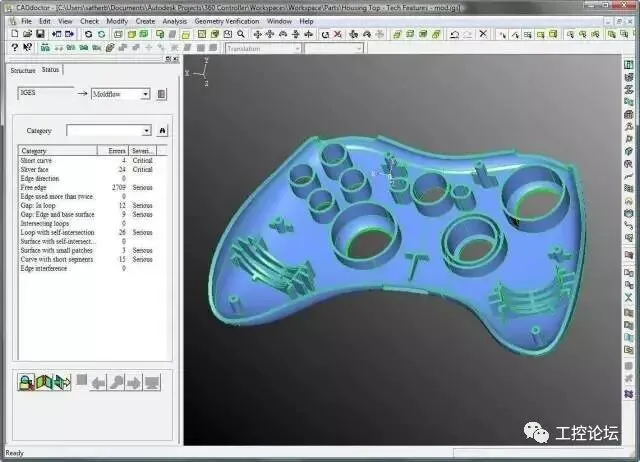
Task: Select 'Surface with small patches' row
Action: [93, 250]
